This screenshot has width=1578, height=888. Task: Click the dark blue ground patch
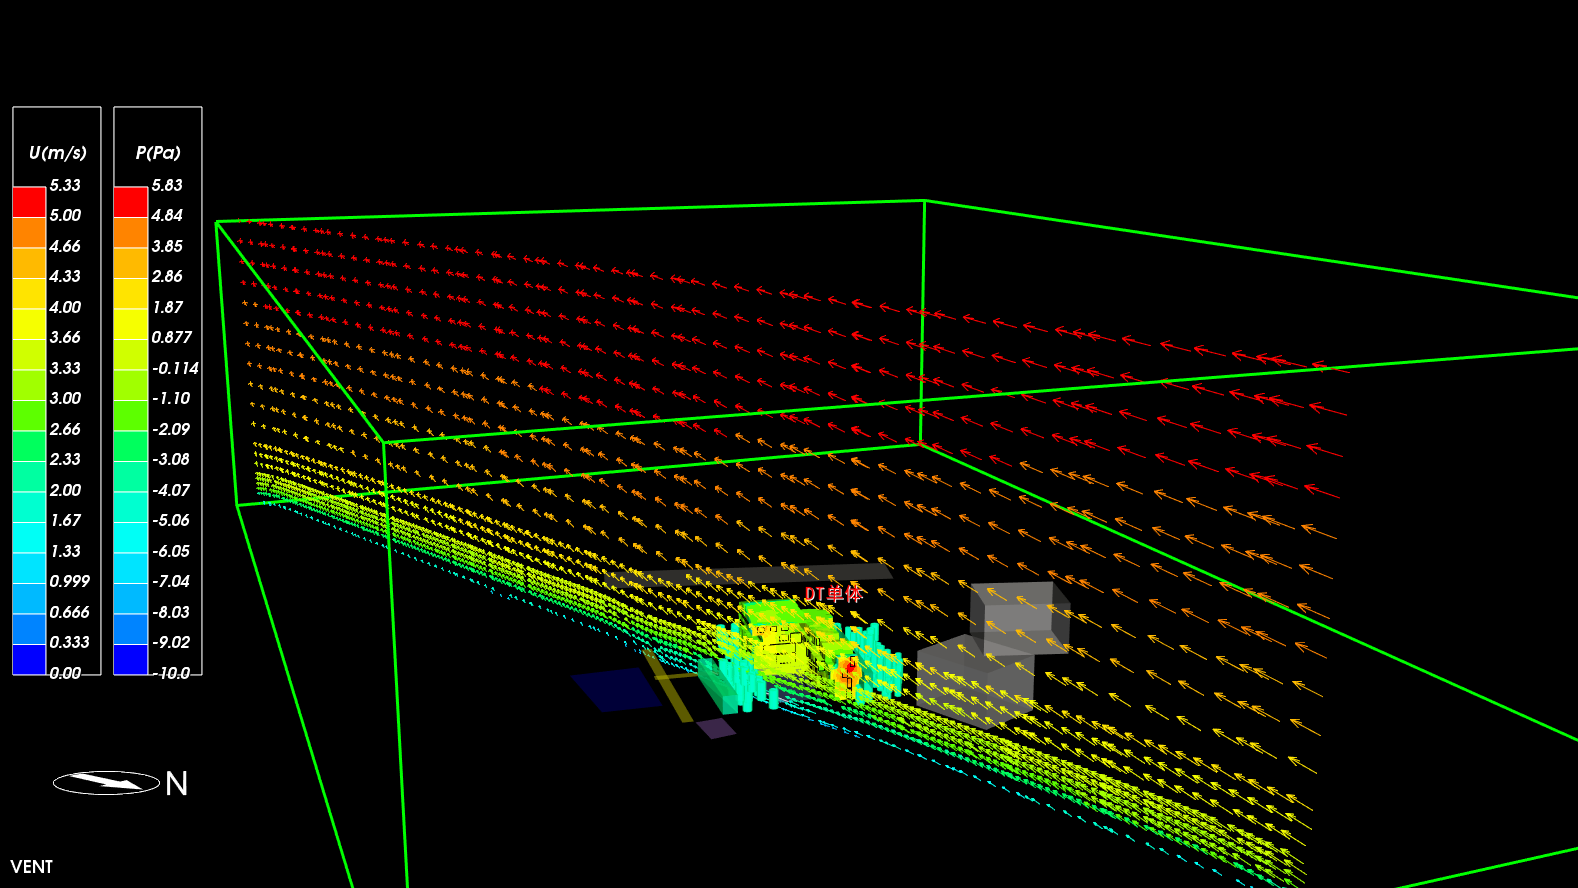pos(615,689)
